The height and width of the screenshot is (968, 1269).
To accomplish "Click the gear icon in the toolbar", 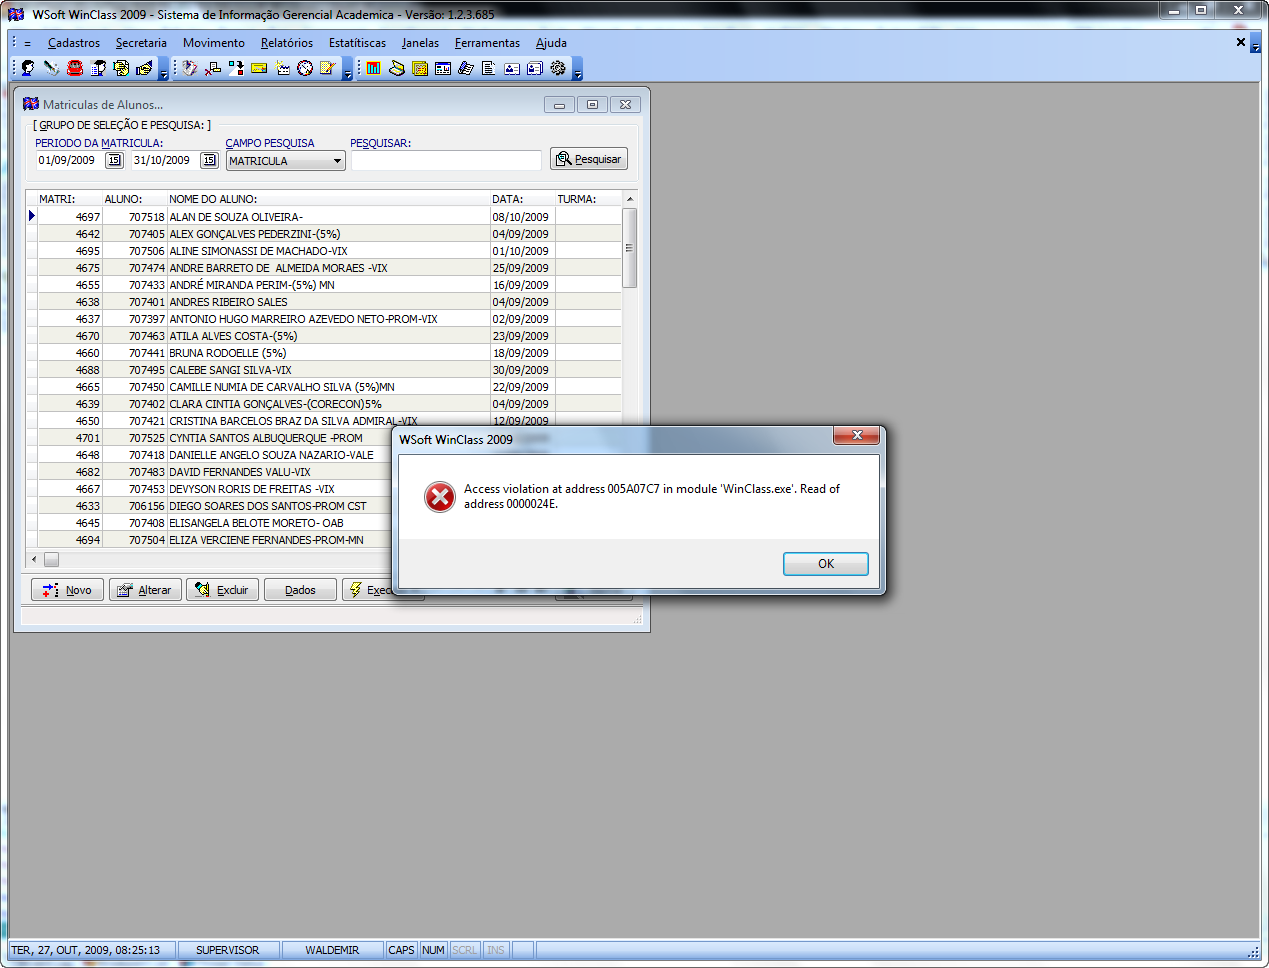I will click(558, 68).
